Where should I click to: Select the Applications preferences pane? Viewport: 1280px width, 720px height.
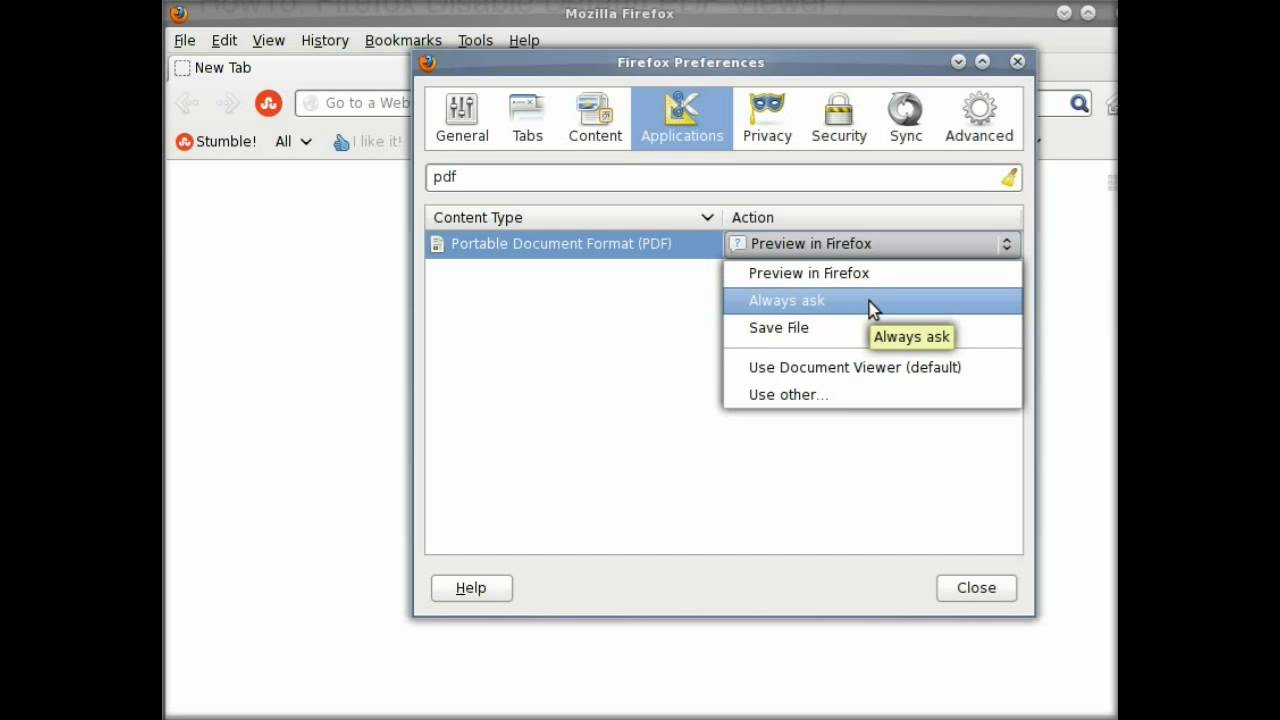[682, 118]
